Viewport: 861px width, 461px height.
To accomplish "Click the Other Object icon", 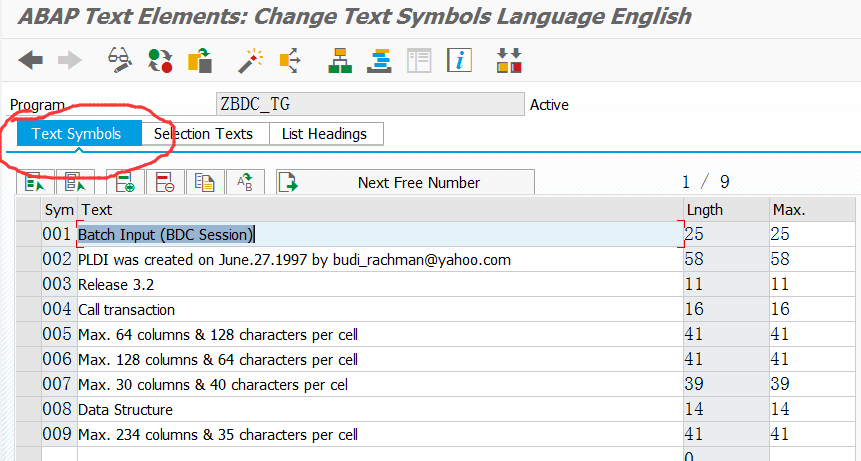I will pyautogui.click(x=199, y=60).
